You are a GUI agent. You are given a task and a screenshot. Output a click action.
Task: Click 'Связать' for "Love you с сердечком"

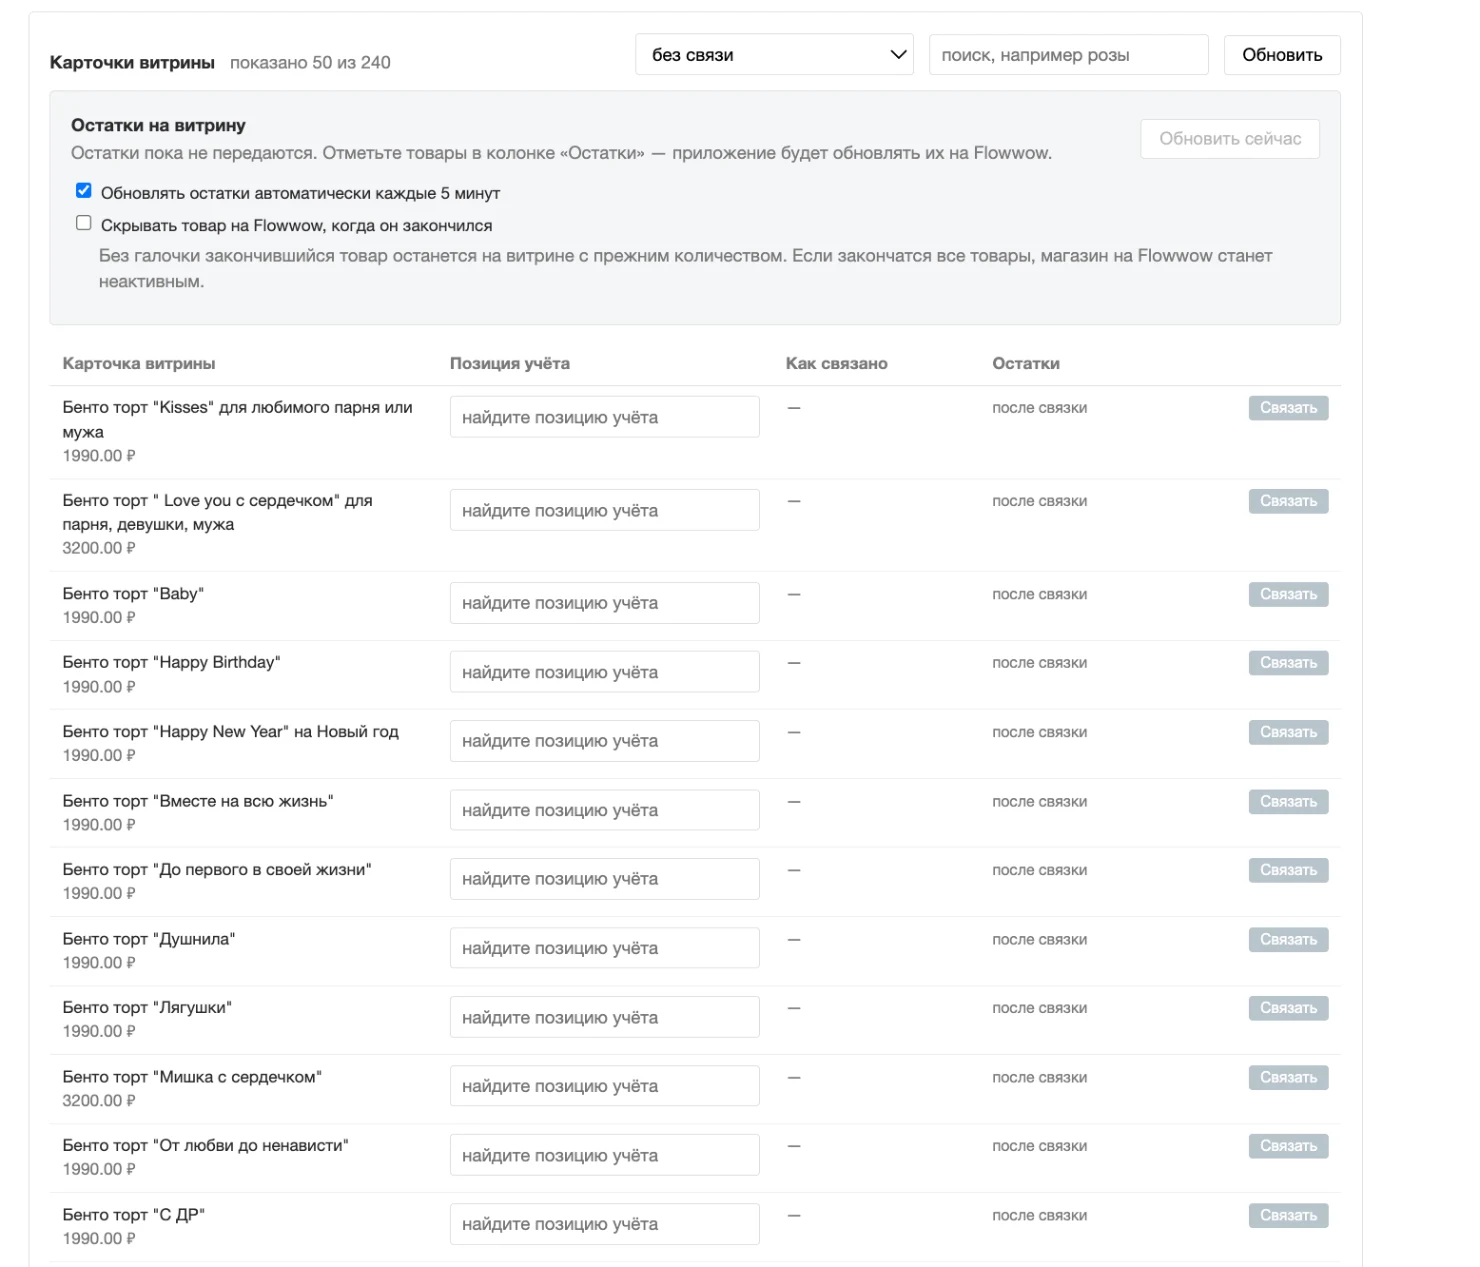tap(1288, 501)
